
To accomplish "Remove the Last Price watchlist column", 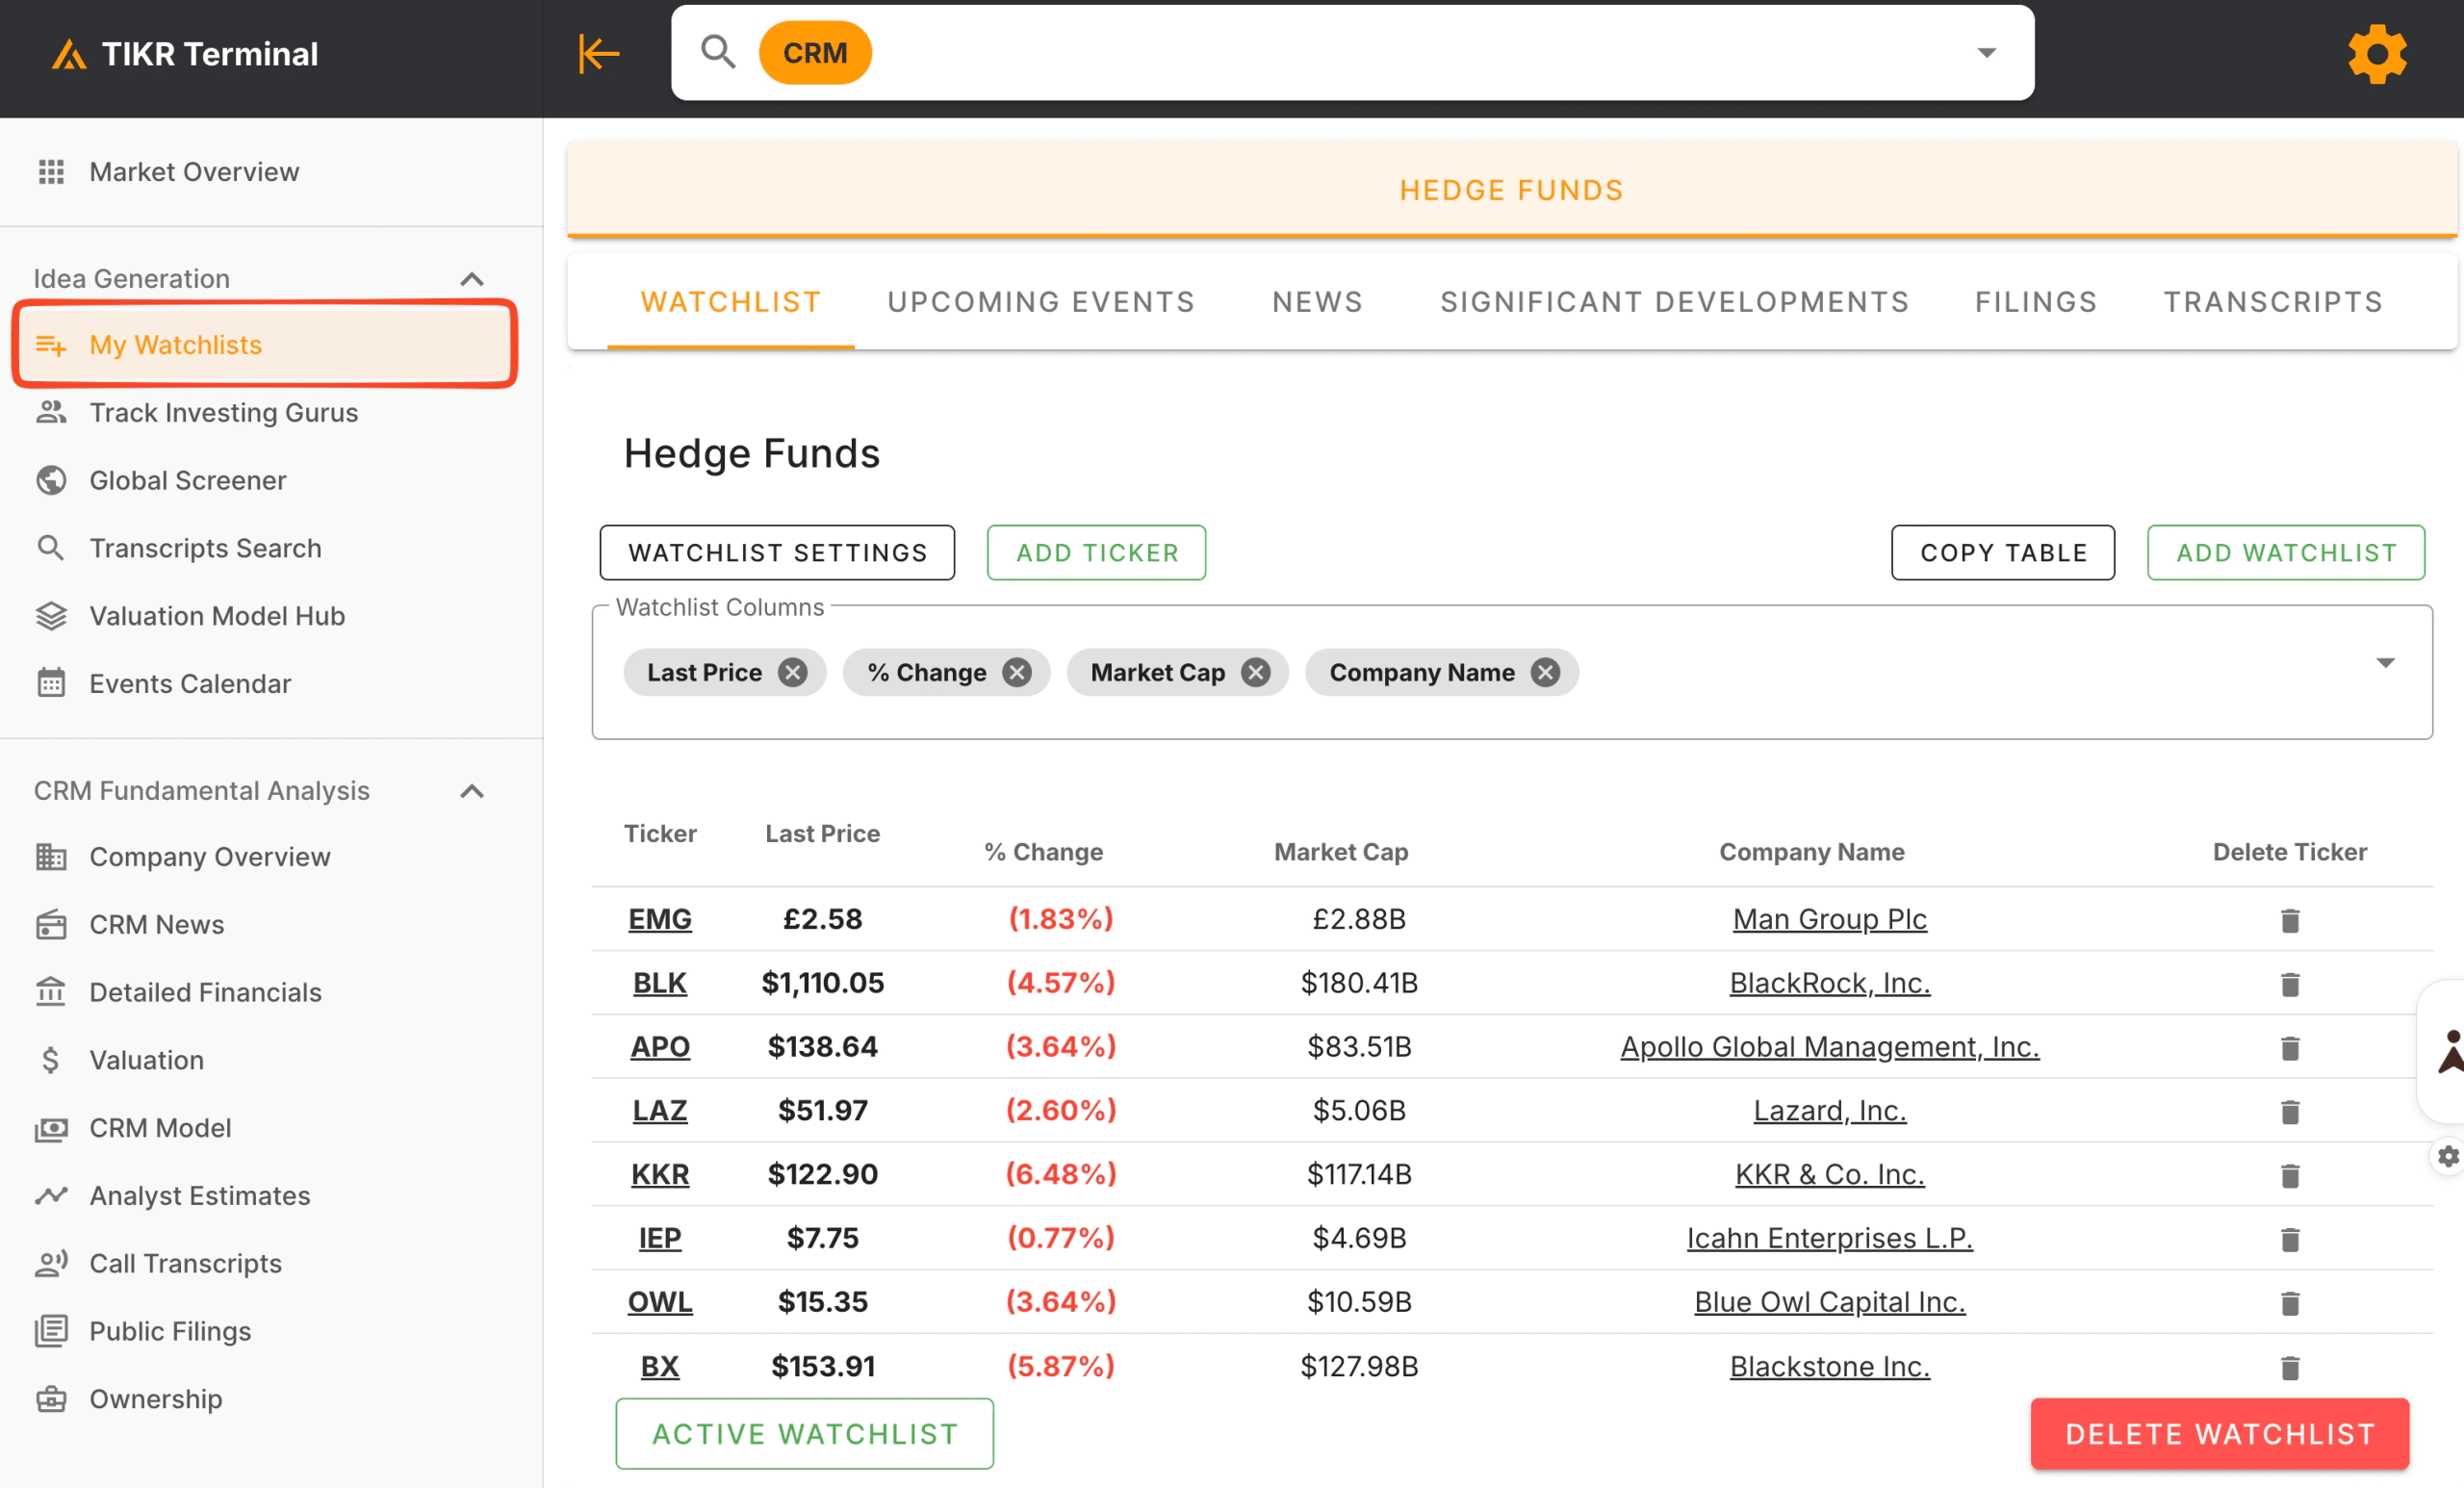I will [793, 672].
